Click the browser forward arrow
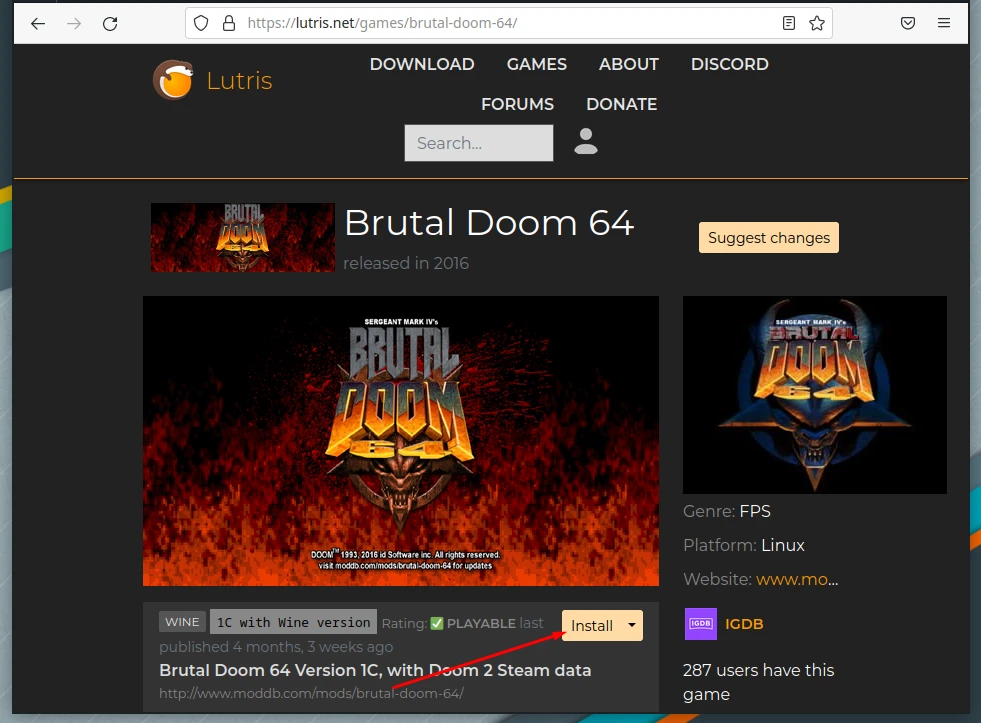The height and width of the screenshot is (723, 981). [74, 24]
